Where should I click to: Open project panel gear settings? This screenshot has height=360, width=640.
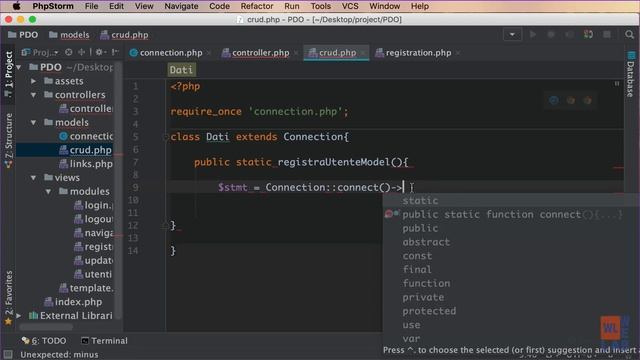(x=100, y=52)
